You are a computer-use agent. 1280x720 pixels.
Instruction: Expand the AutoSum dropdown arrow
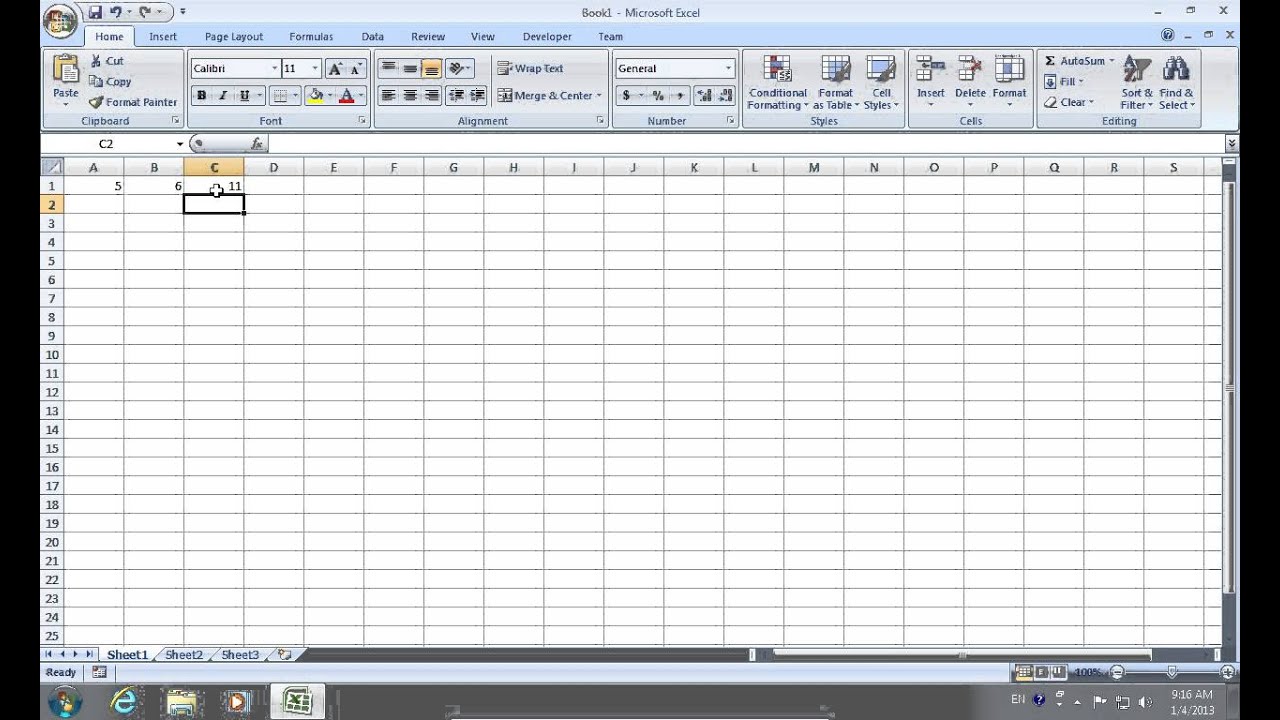click(x=1111, y=61)
